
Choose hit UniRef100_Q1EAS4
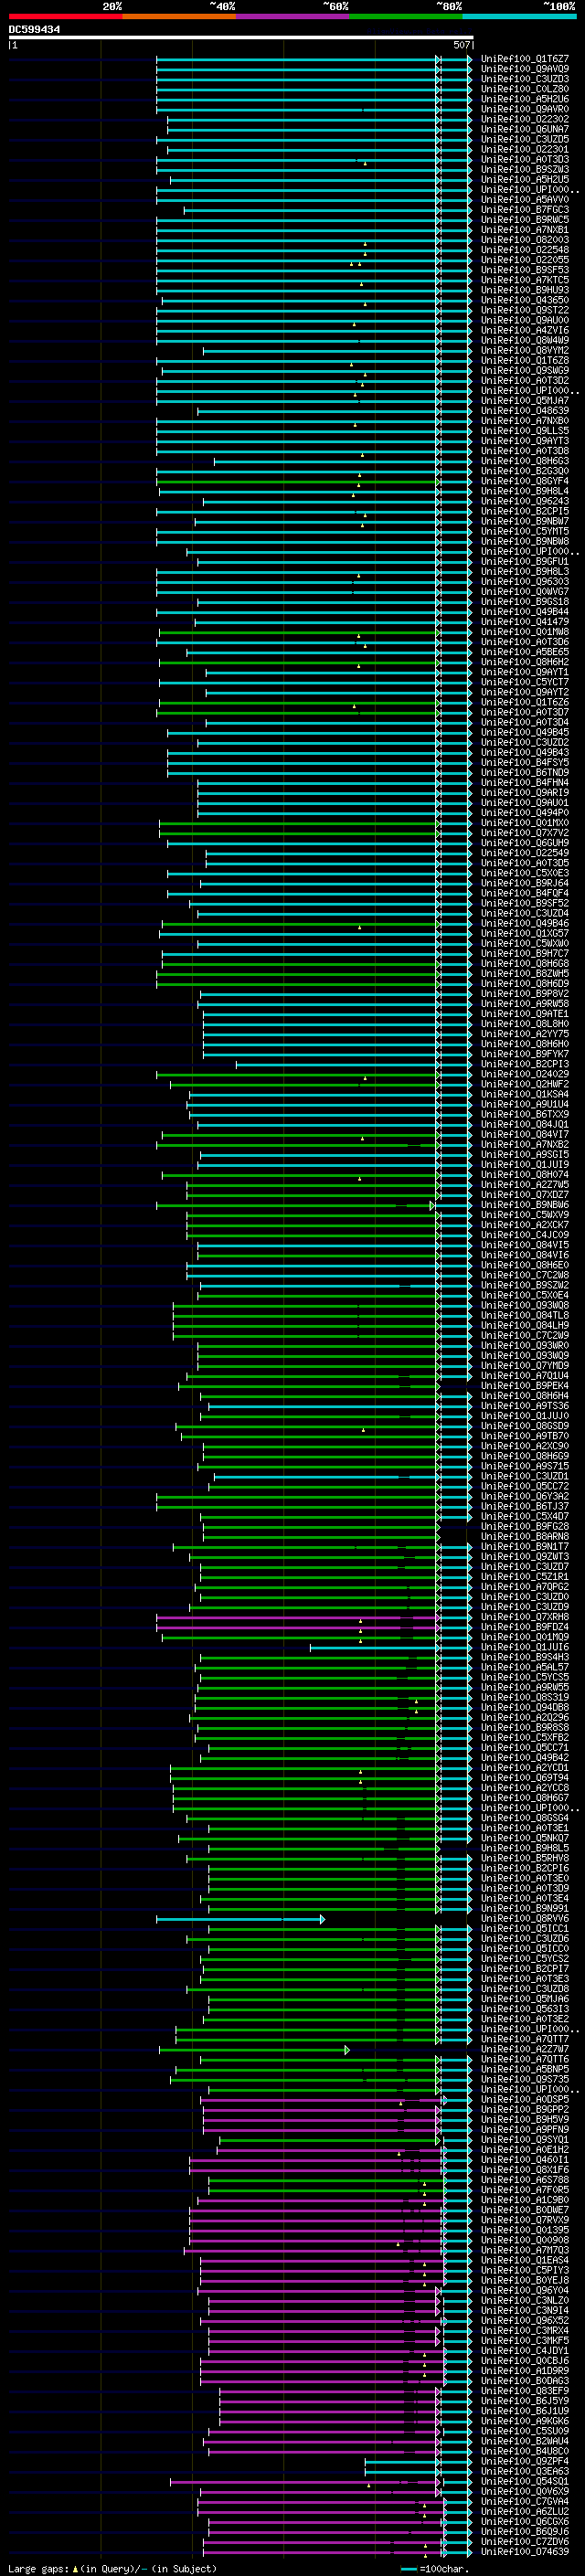tap(524, 2260)
